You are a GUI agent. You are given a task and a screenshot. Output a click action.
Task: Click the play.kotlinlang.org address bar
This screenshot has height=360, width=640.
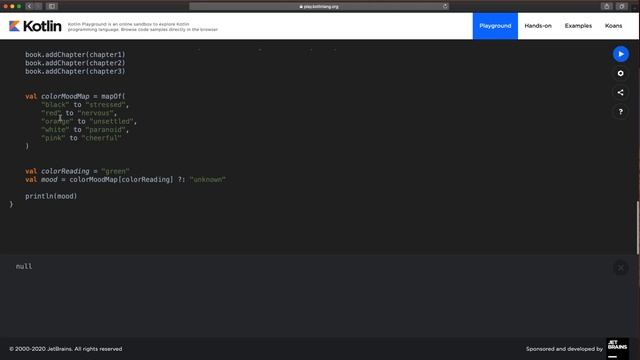coord(319,6)
